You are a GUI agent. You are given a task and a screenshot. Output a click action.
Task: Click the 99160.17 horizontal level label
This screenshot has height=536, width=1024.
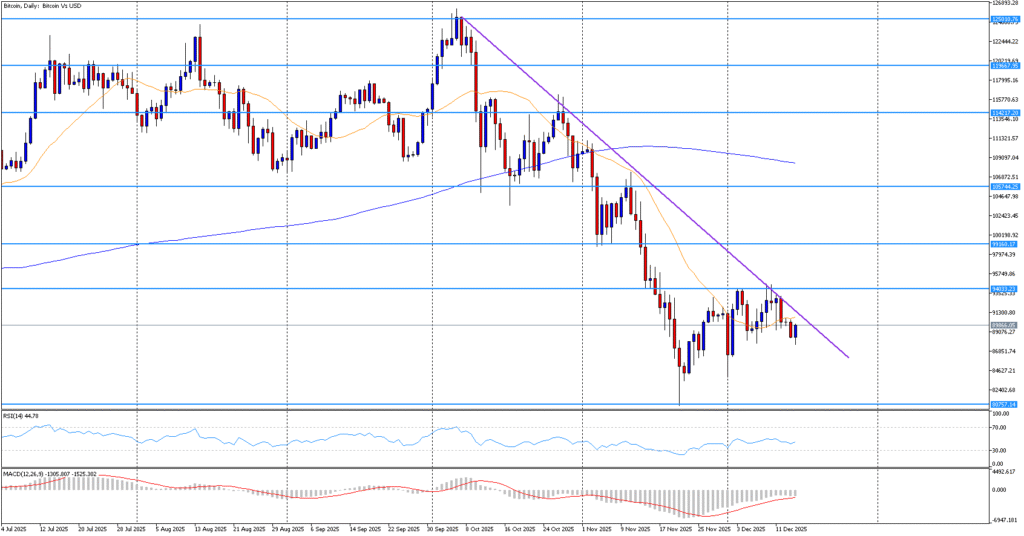(x=1004, y=243)
